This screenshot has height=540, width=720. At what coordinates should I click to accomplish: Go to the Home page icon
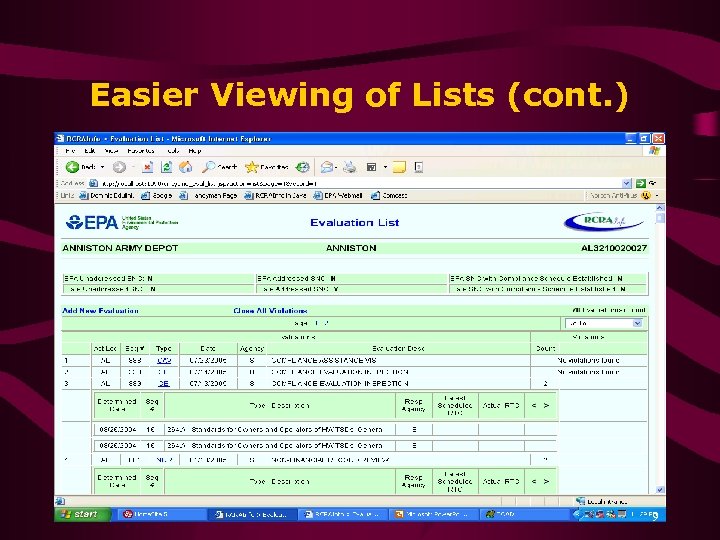[186, 167]
